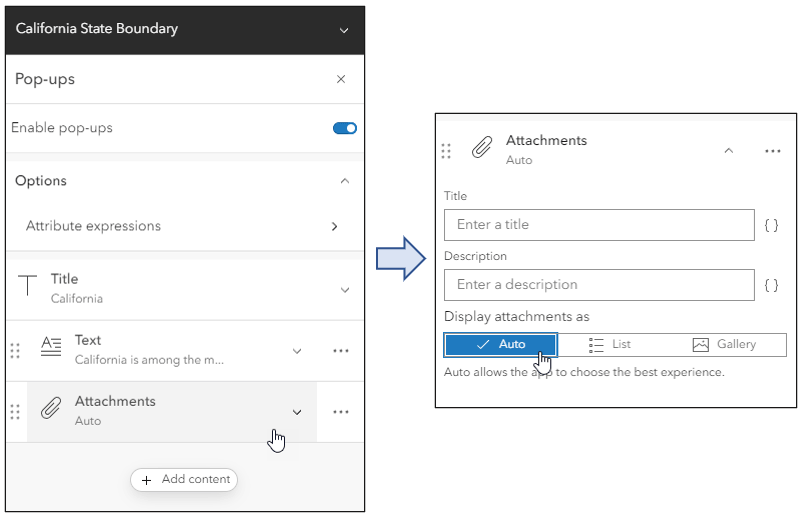The height and width of the screenshot is (514, 799).
Task: Open the Text row three-dot options menu
Action: point(340,351)
